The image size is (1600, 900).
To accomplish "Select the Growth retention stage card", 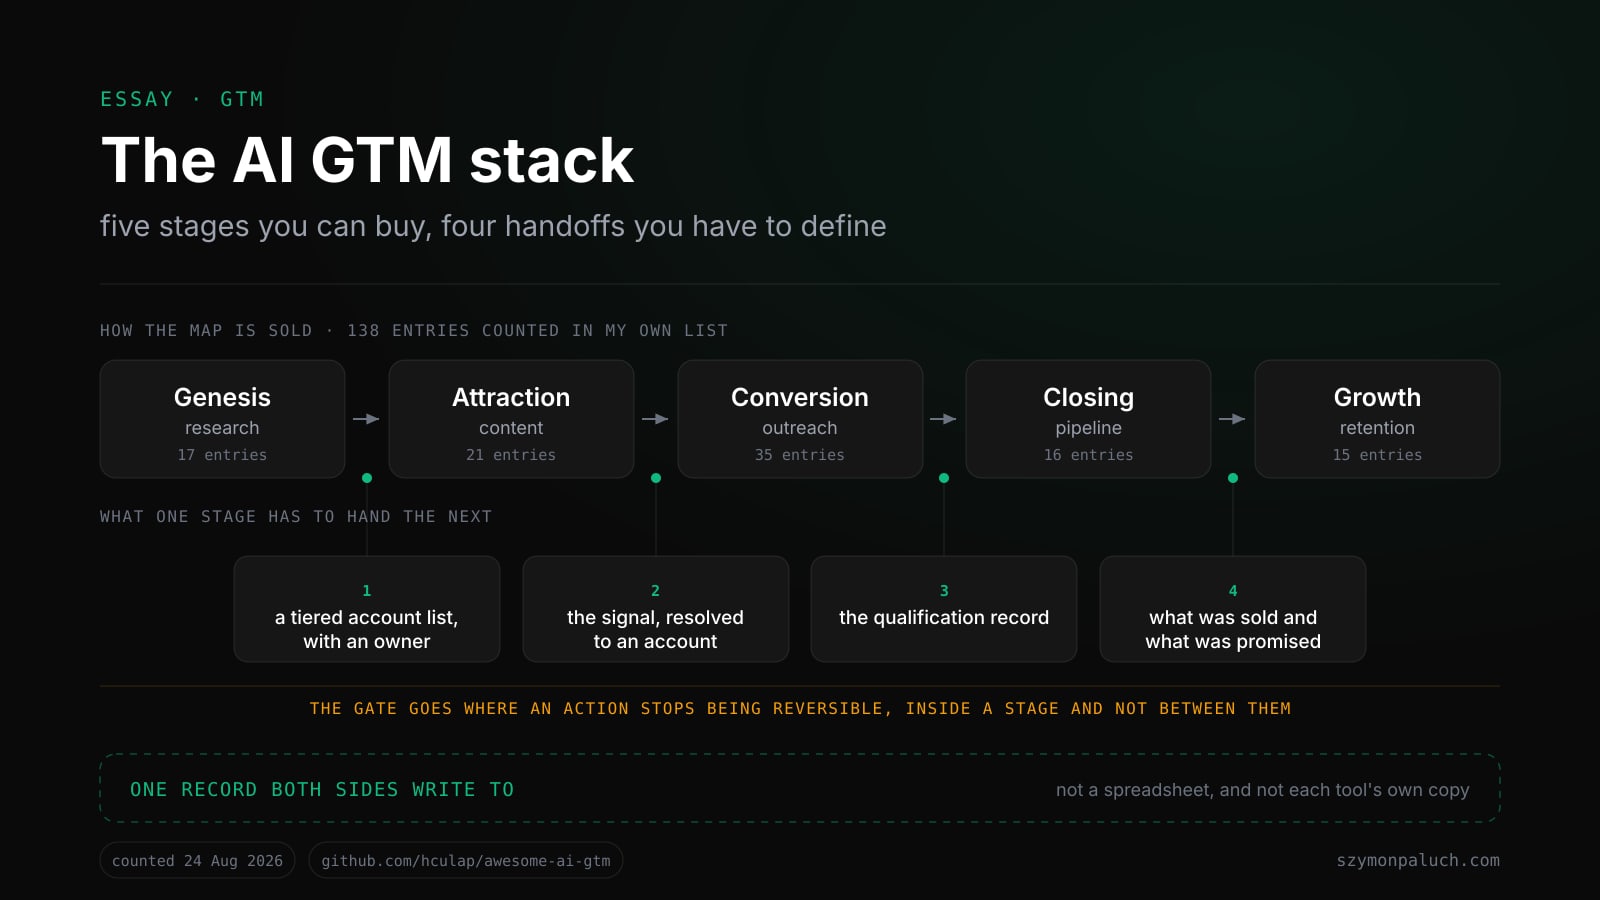I will tap(1377, 419).
